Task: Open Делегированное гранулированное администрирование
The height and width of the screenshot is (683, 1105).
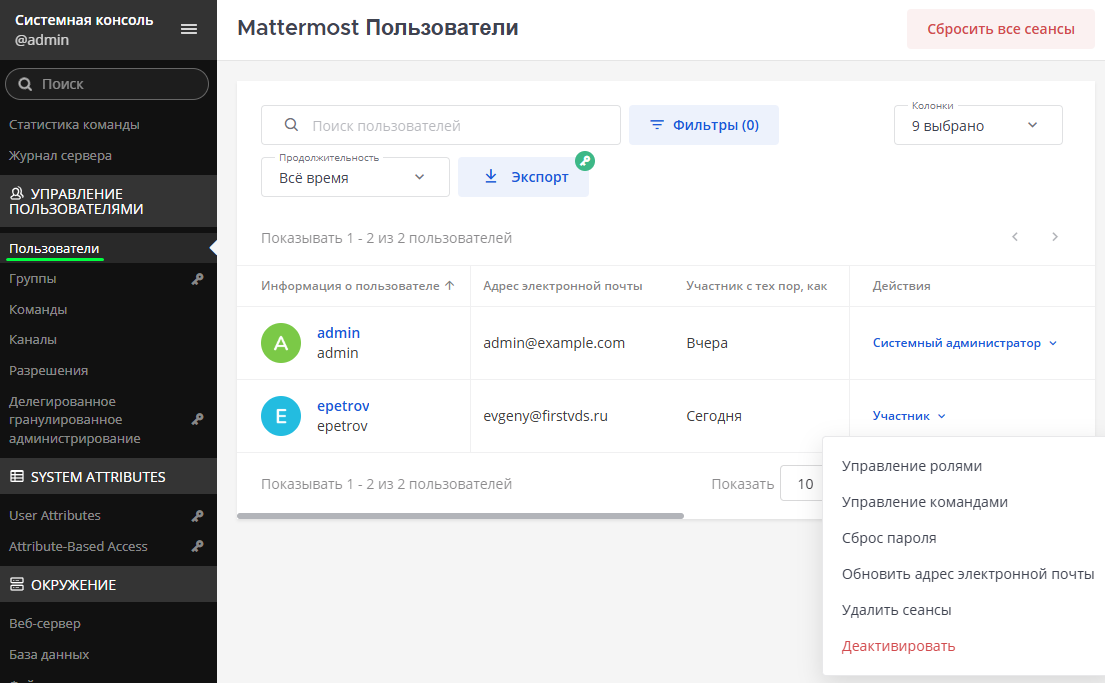Action: tap(75, 419)
